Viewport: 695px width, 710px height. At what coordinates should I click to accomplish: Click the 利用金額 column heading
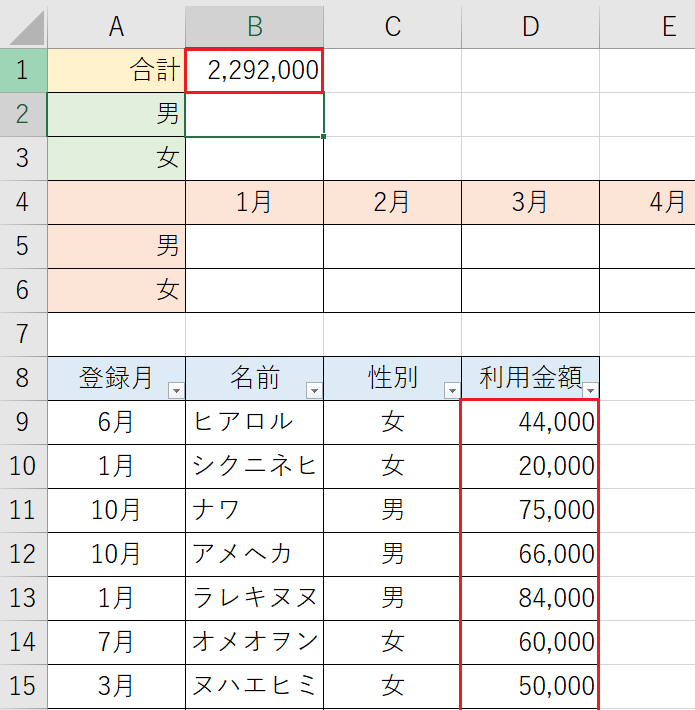point(531,378)
